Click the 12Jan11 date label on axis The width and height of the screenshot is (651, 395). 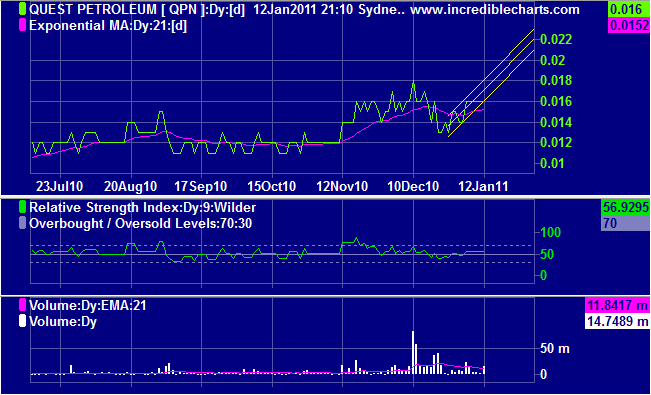(484, 187)
